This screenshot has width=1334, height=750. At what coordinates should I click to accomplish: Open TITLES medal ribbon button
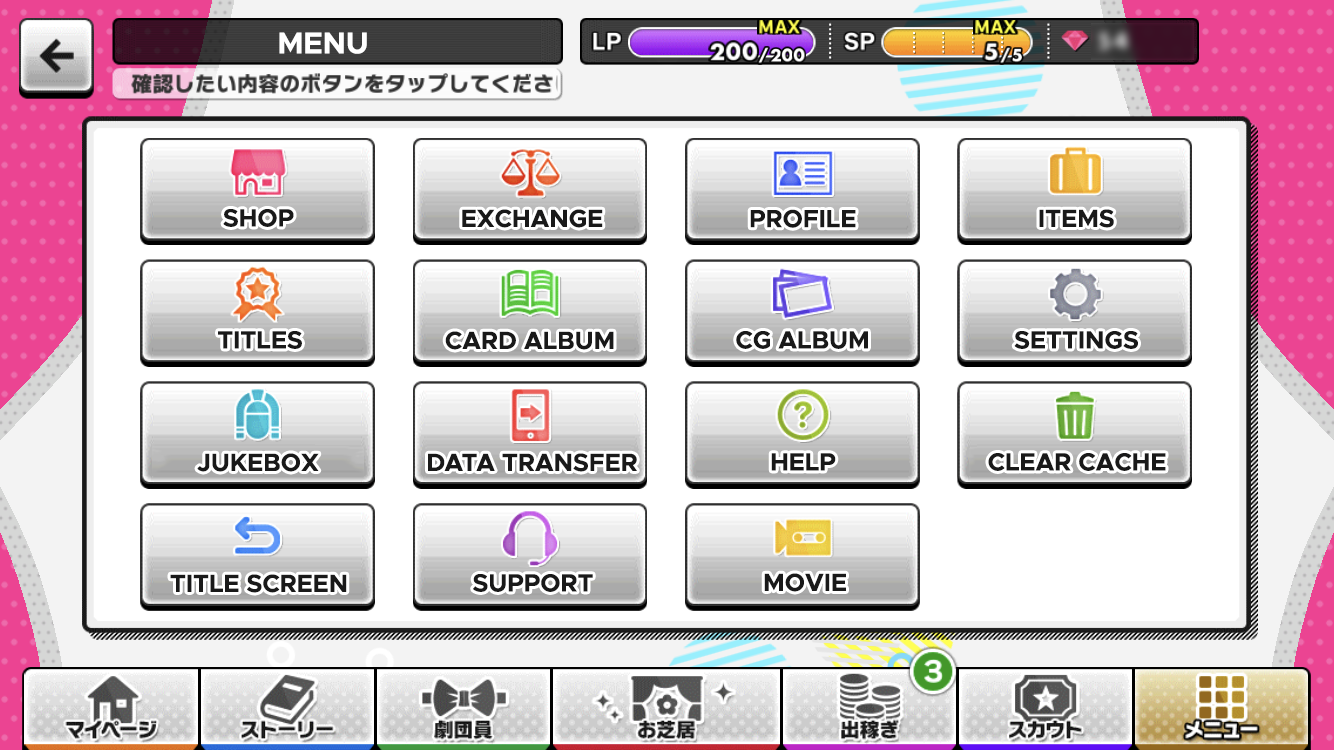[257, 312]
